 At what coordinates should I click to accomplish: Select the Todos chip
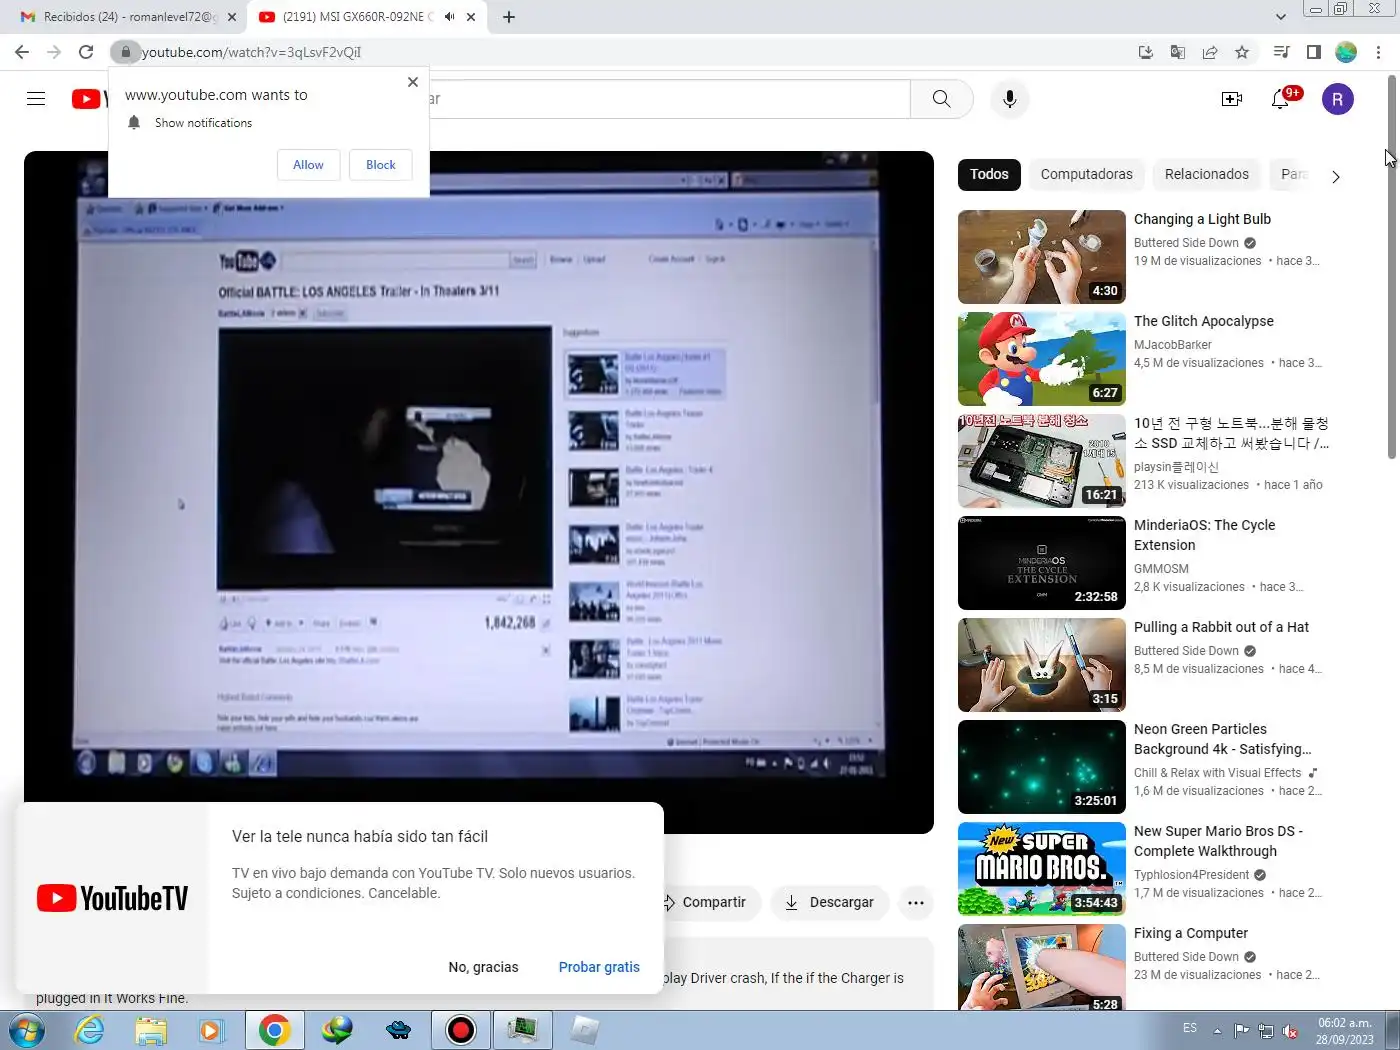click(989, 174)
